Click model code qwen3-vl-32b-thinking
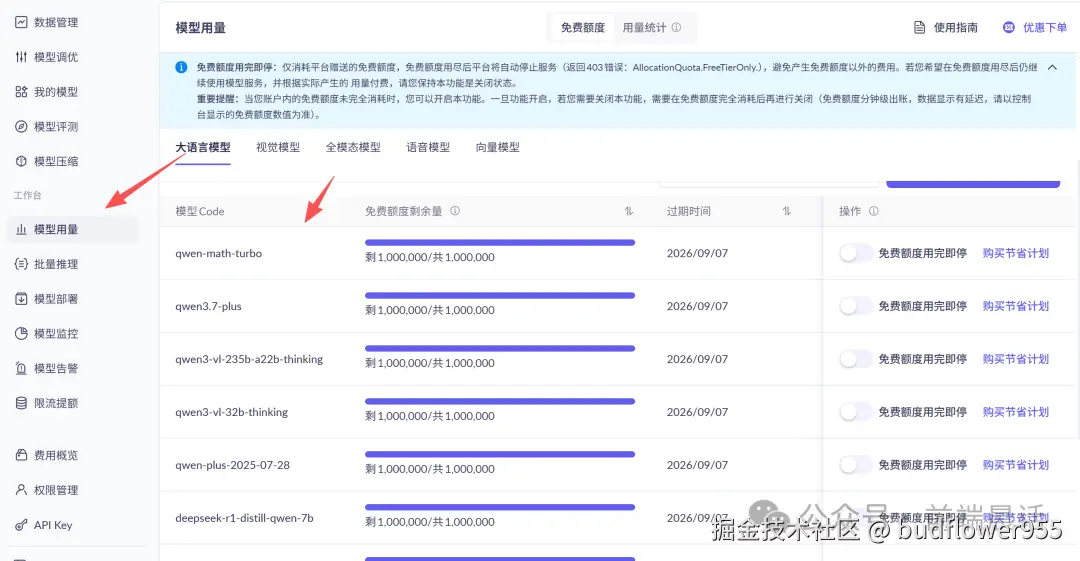Screen dimensions: 1080x561 click(232, 412)
